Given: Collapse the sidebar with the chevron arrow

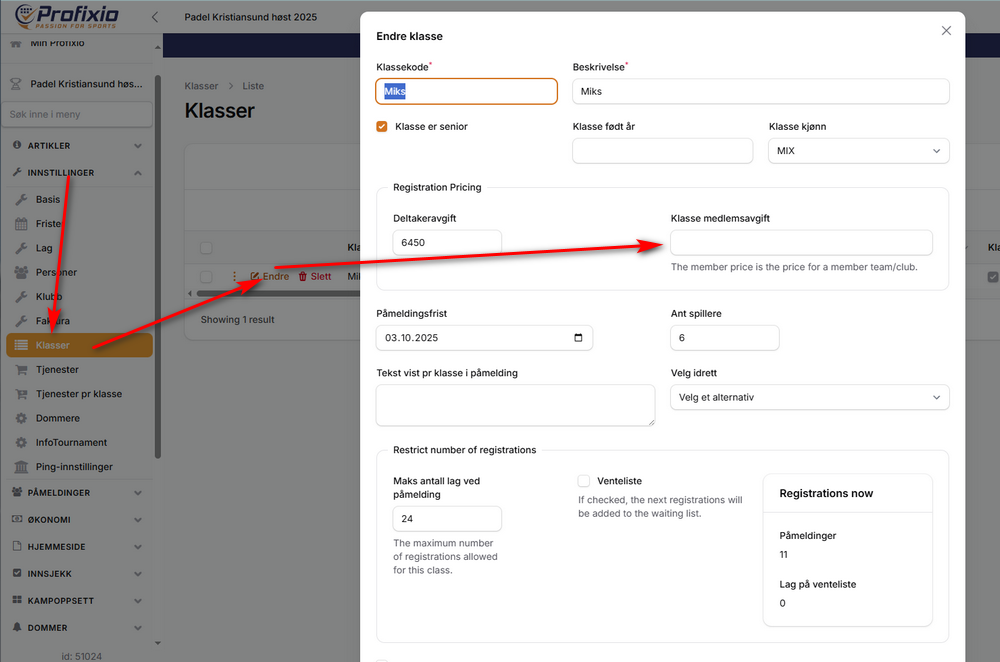Looking at the screenshot, I should coord(155,17).
